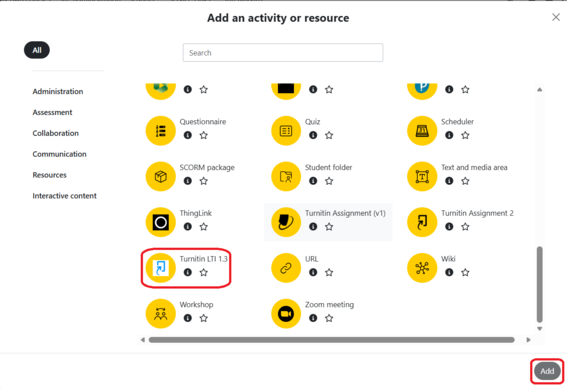
Task: Star the Workshop activity
Action: coord(204,318)
